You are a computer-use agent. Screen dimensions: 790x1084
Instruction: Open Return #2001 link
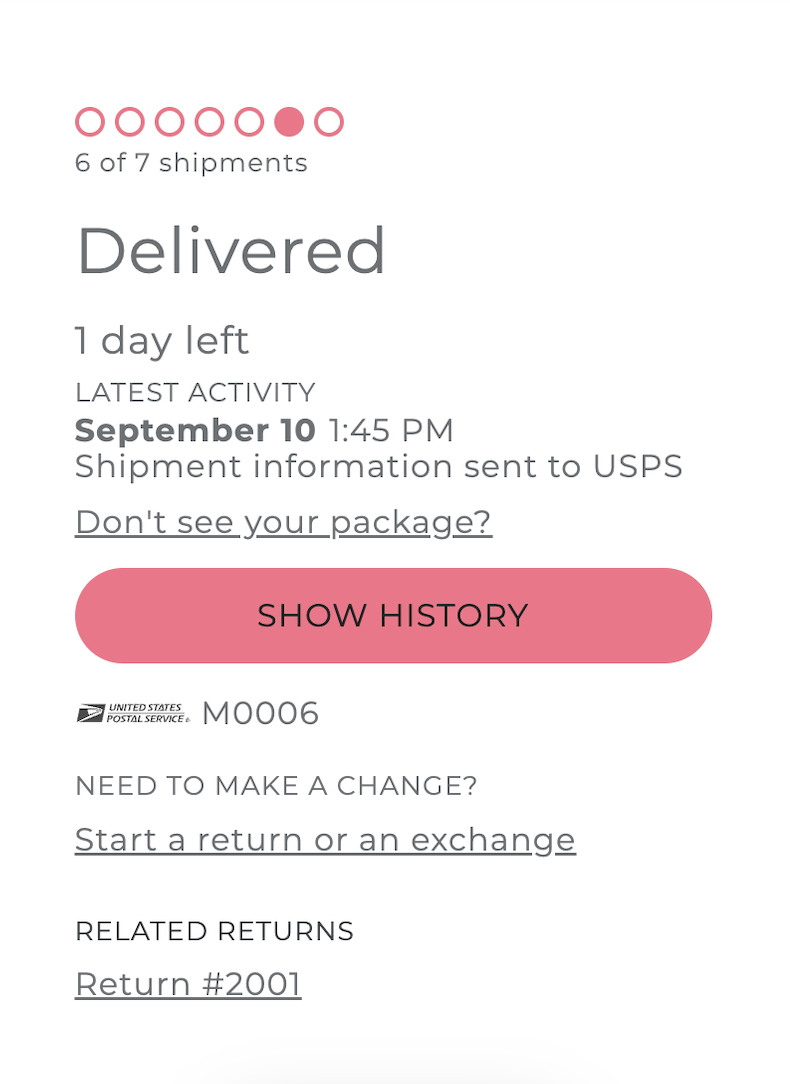pyautogui.click(x=188, y=984)
